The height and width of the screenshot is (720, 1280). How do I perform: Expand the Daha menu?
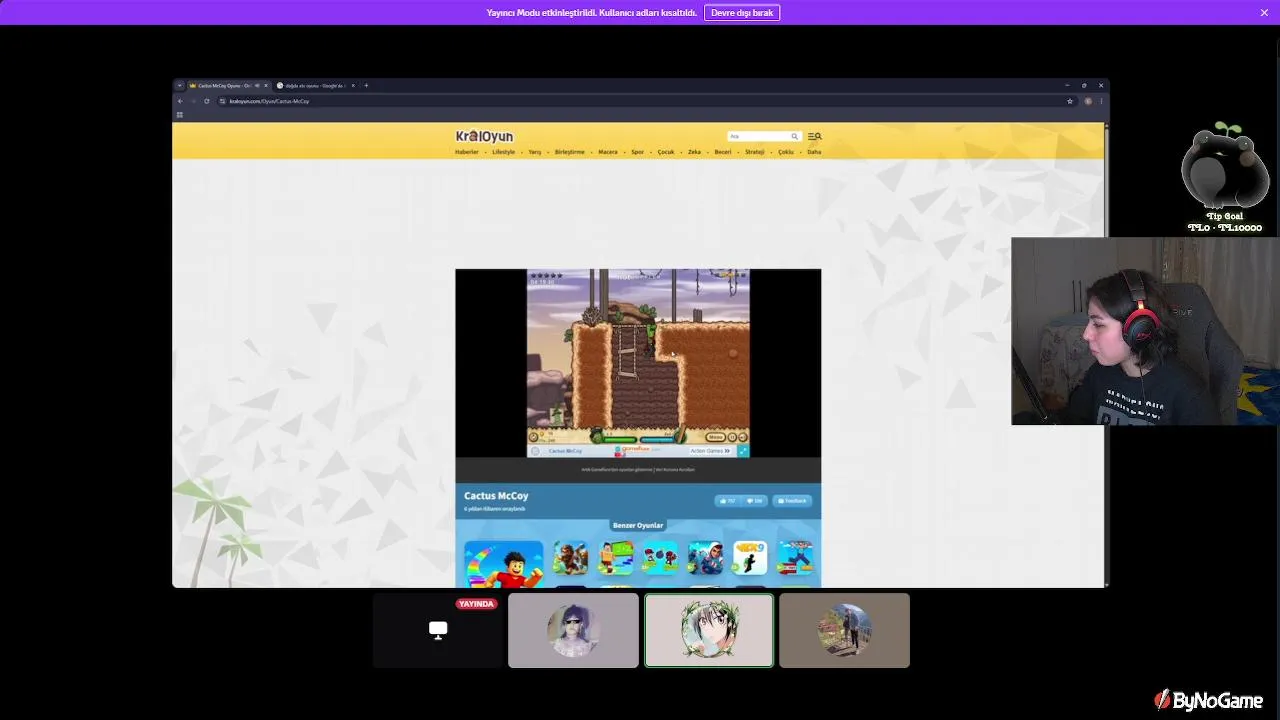tap(814, 152)
